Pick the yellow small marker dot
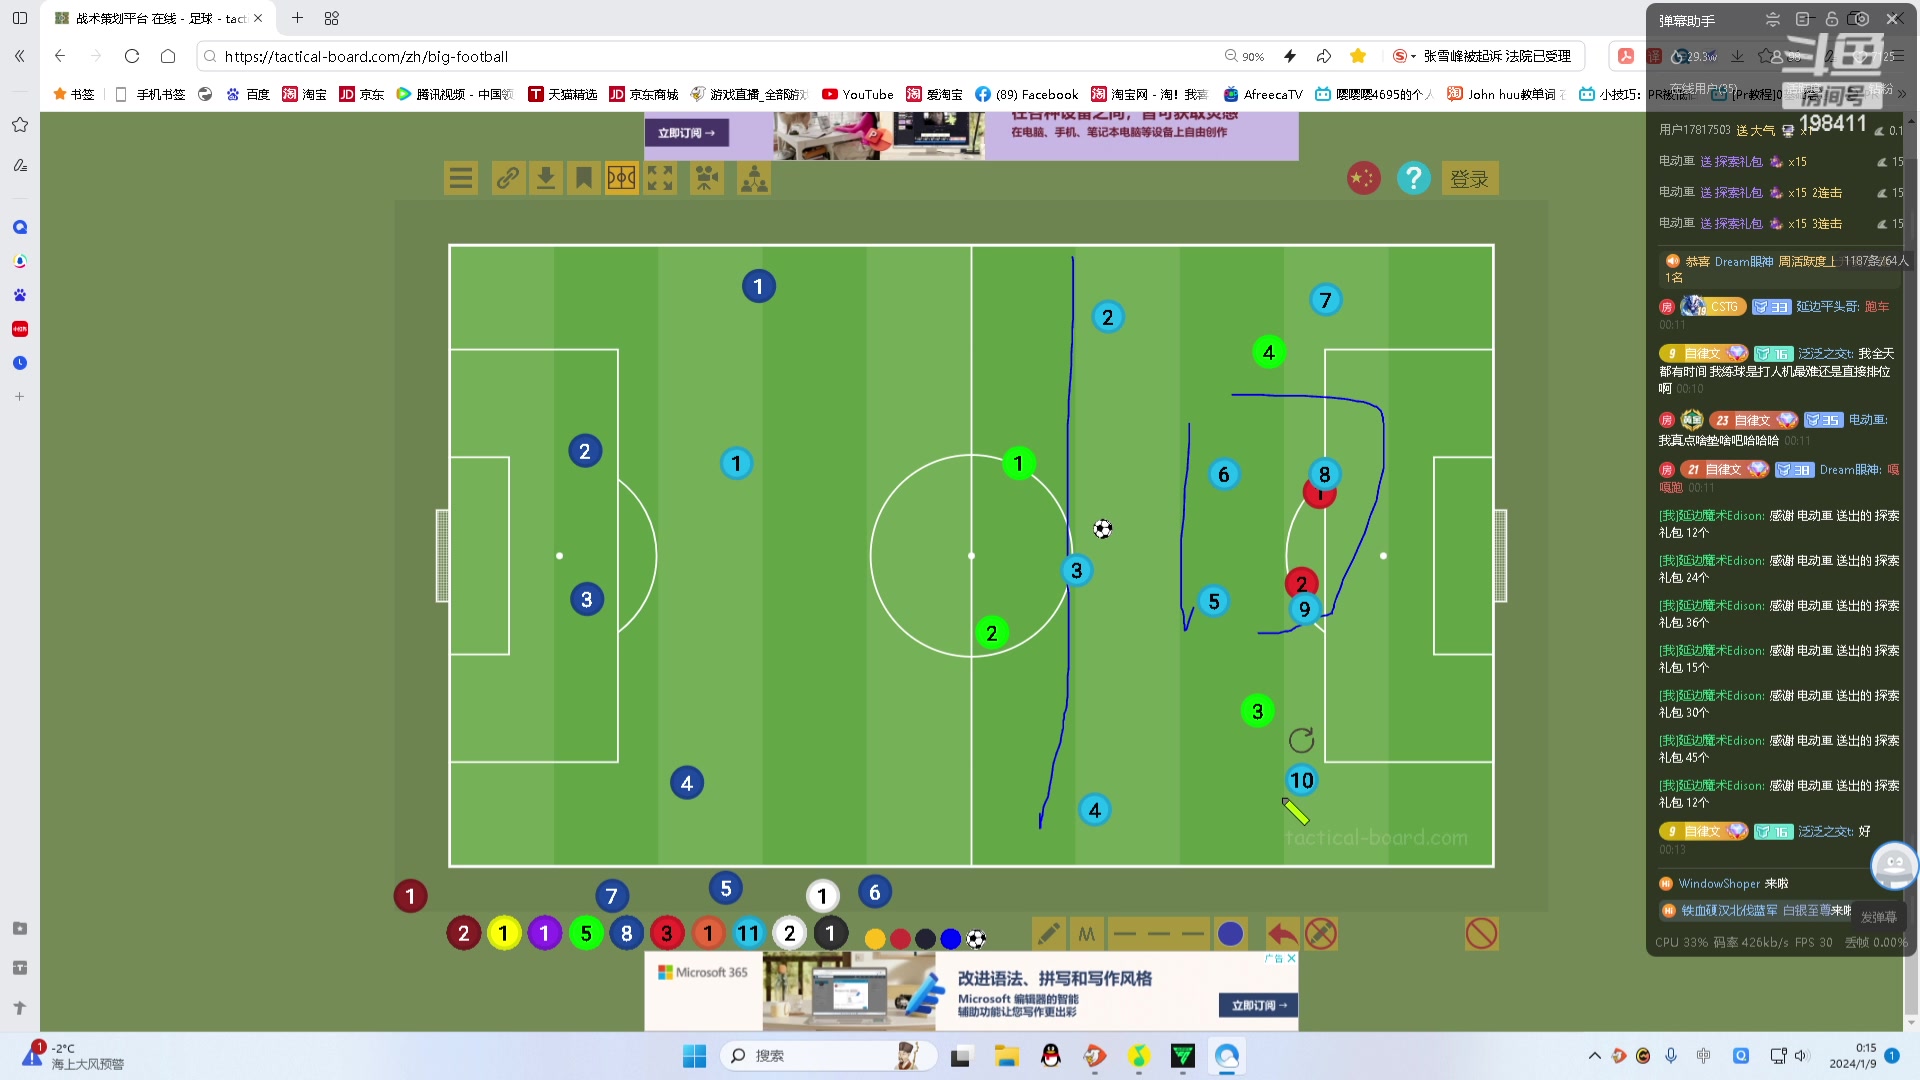This screenshot has width=1920, height=1080. tap(875, 938)
